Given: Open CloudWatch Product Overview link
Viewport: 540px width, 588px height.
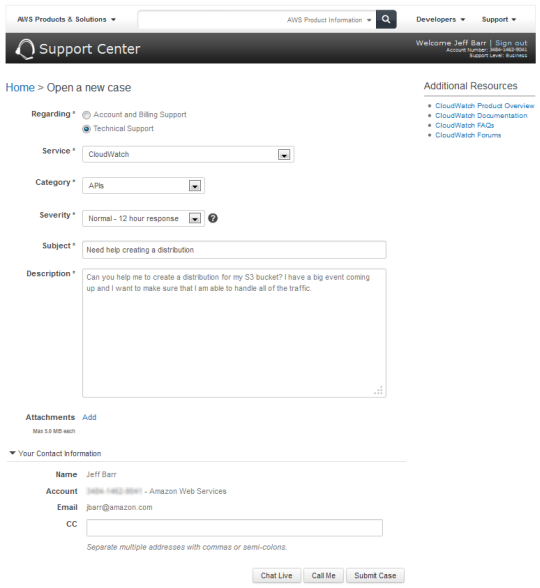Looking at the screenshot, I should (484, 106).
